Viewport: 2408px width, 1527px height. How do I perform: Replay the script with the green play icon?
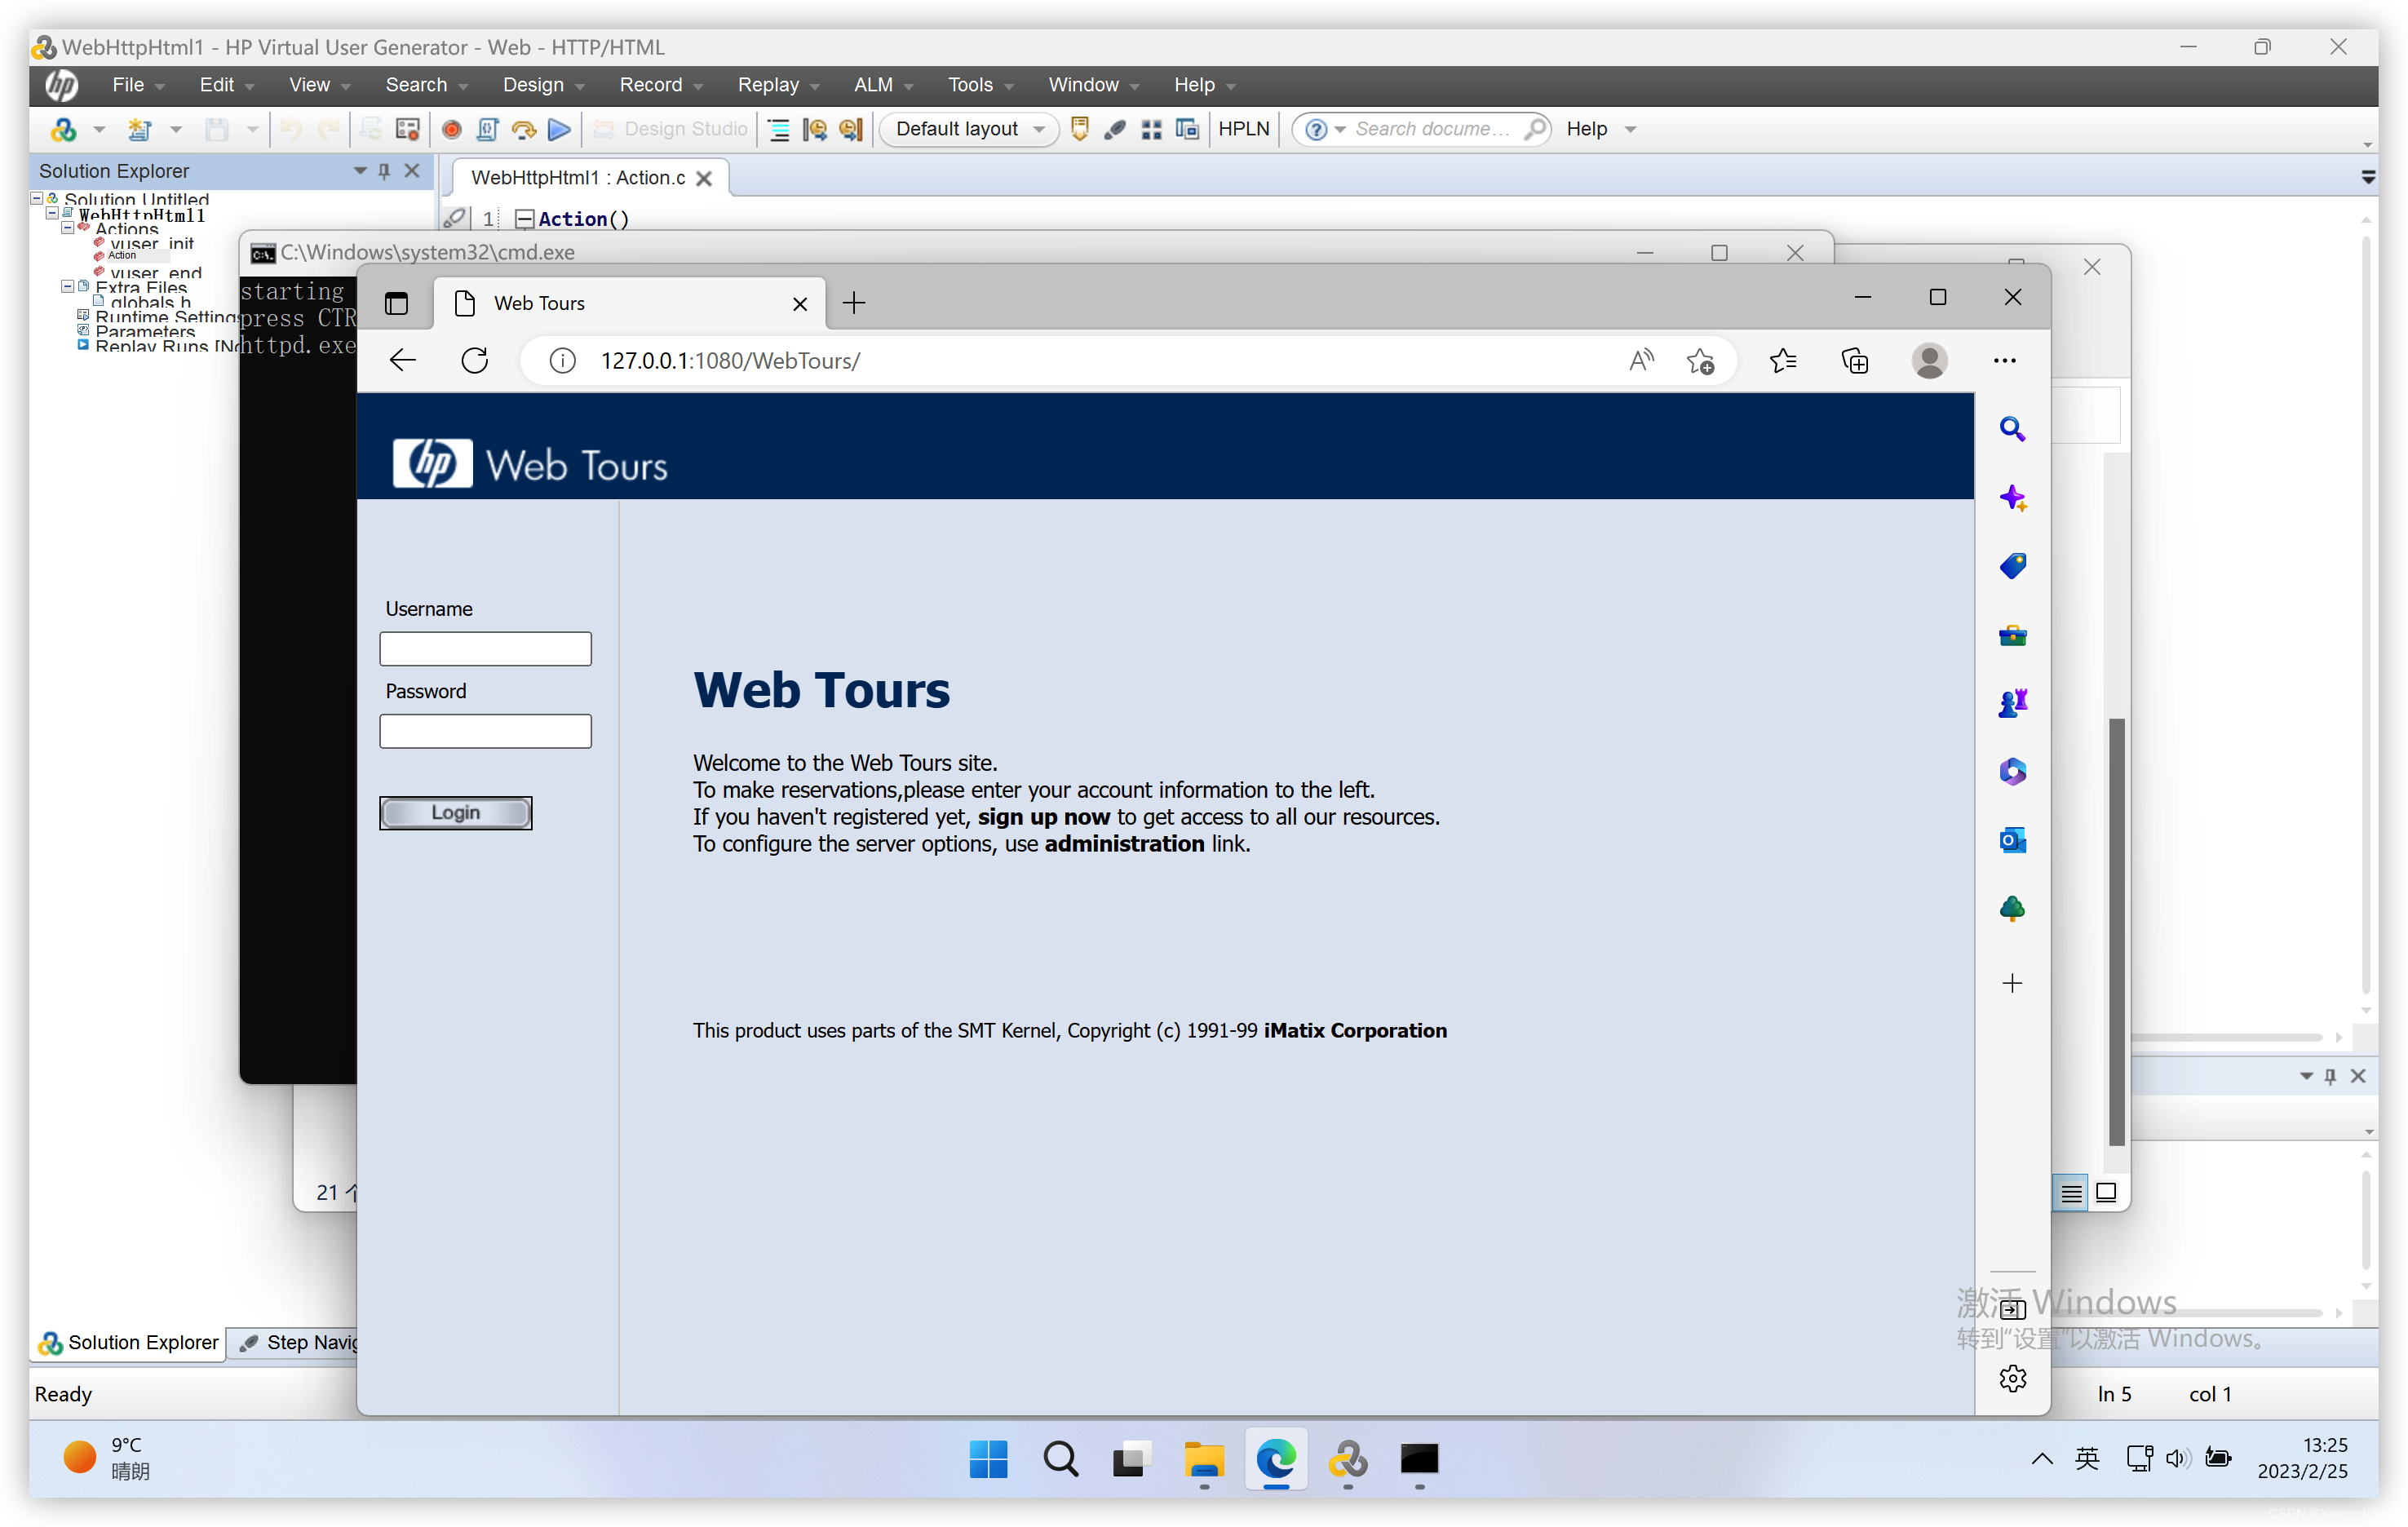[560, 129]
